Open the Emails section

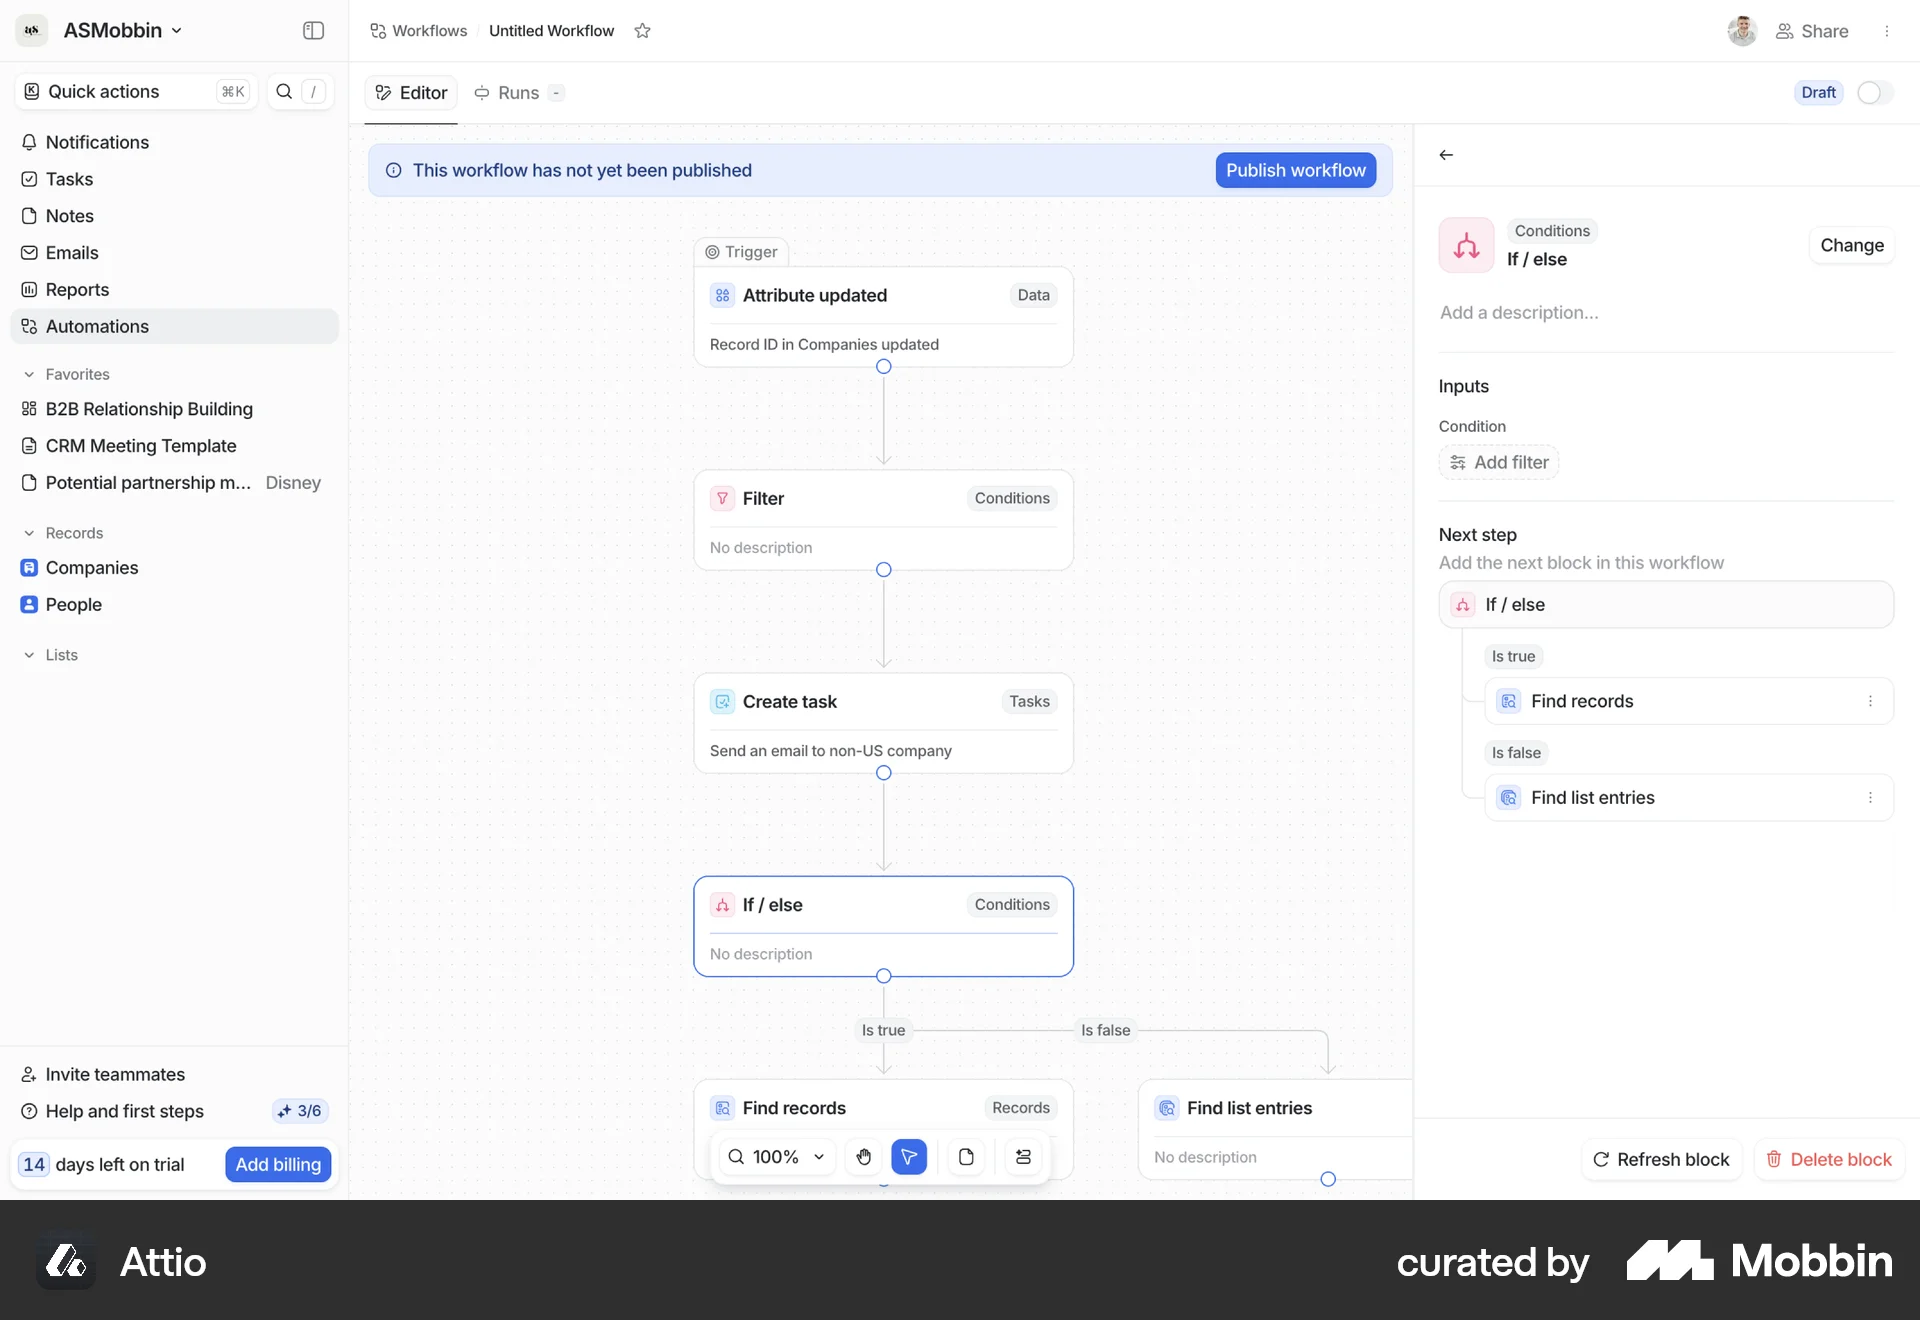click(72, 252)
